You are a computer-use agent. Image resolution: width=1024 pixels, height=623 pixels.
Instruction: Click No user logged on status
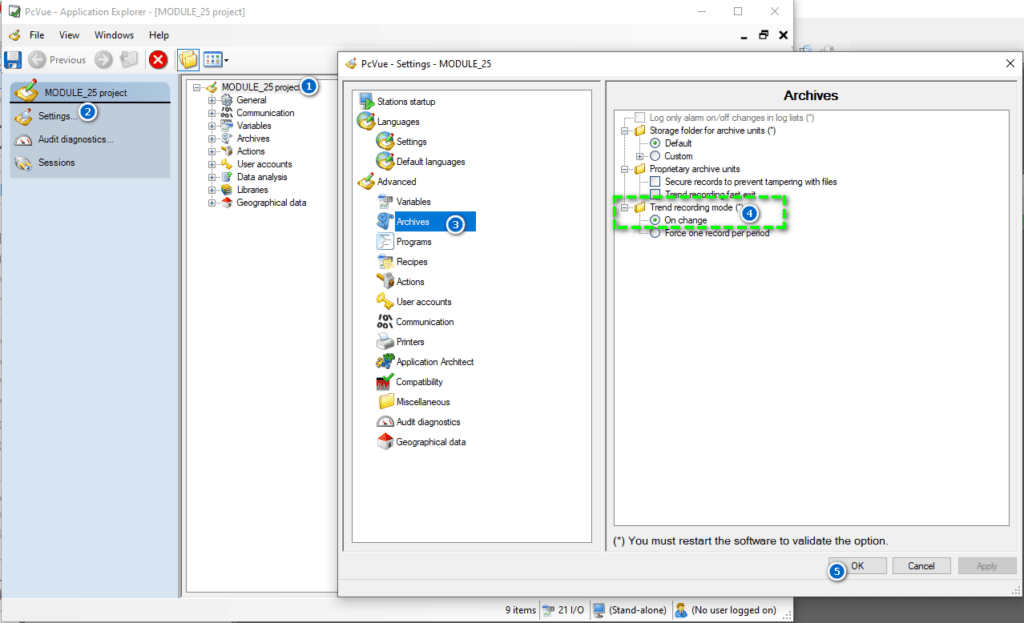(726, 610)
